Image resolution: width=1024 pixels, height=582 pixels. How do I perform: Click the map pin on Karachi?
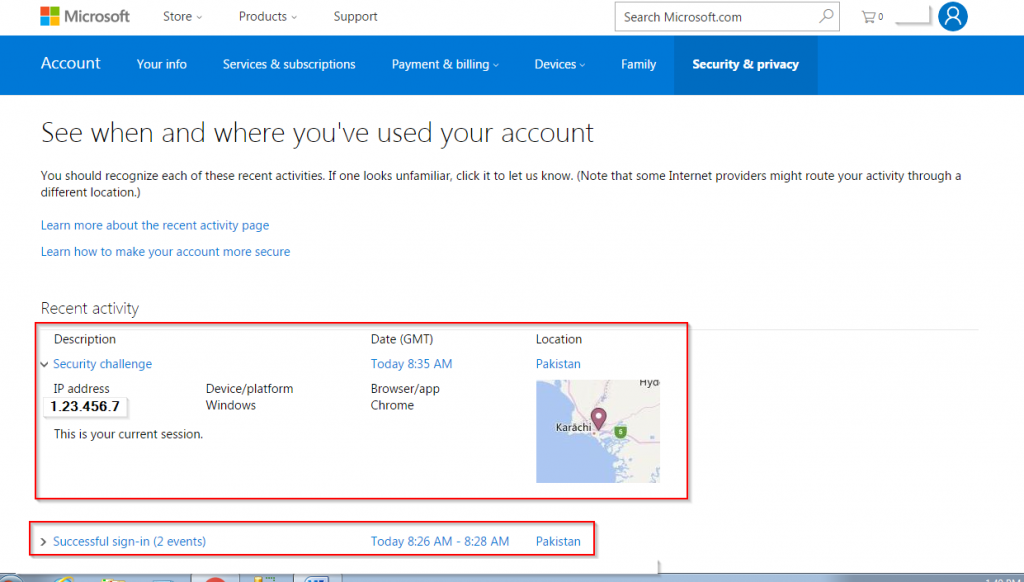click(599, 419)
